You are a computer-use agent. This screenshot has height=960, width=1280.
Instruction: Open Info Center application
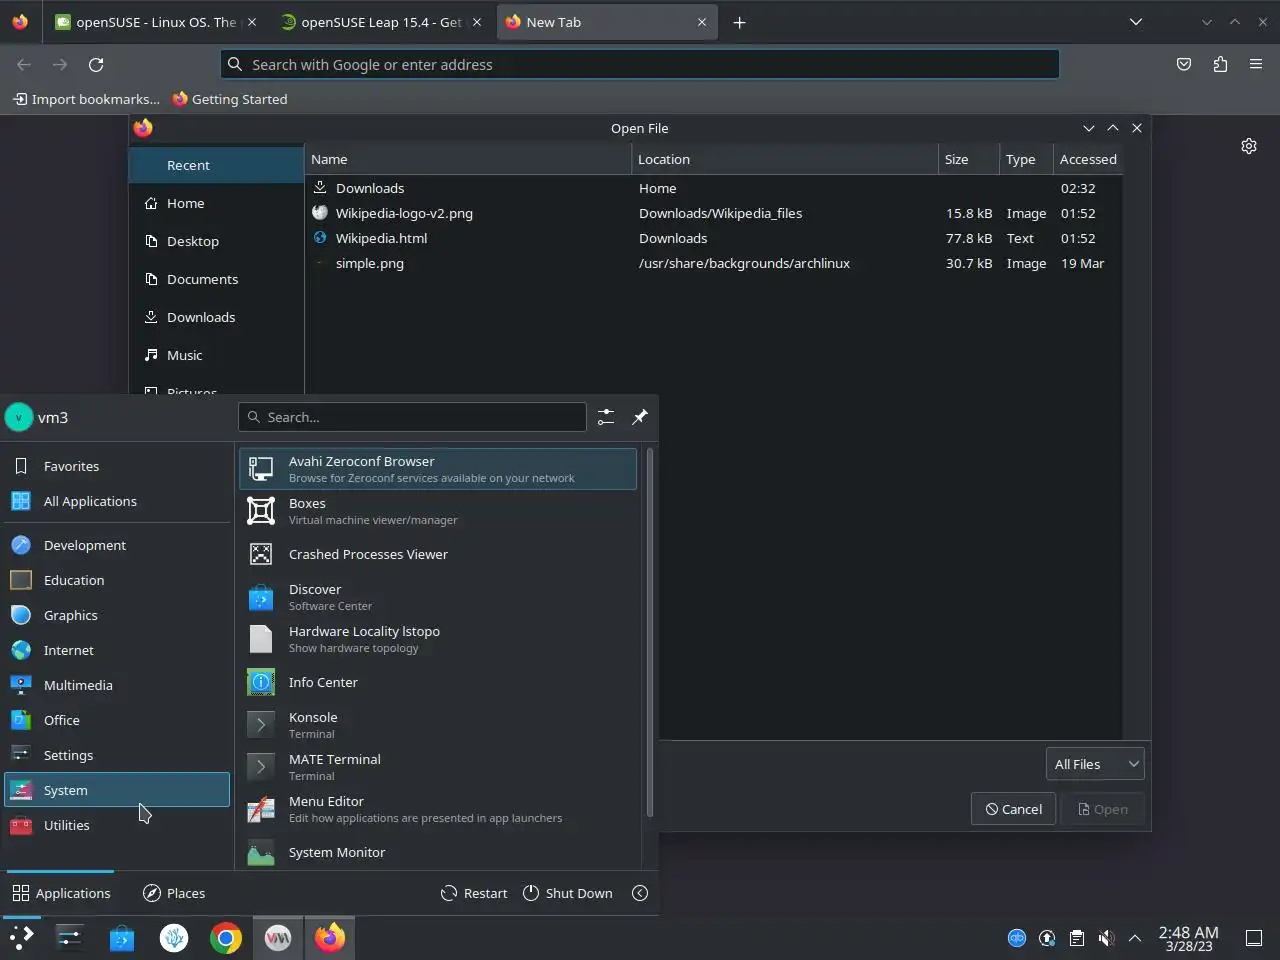coord(438,682)
